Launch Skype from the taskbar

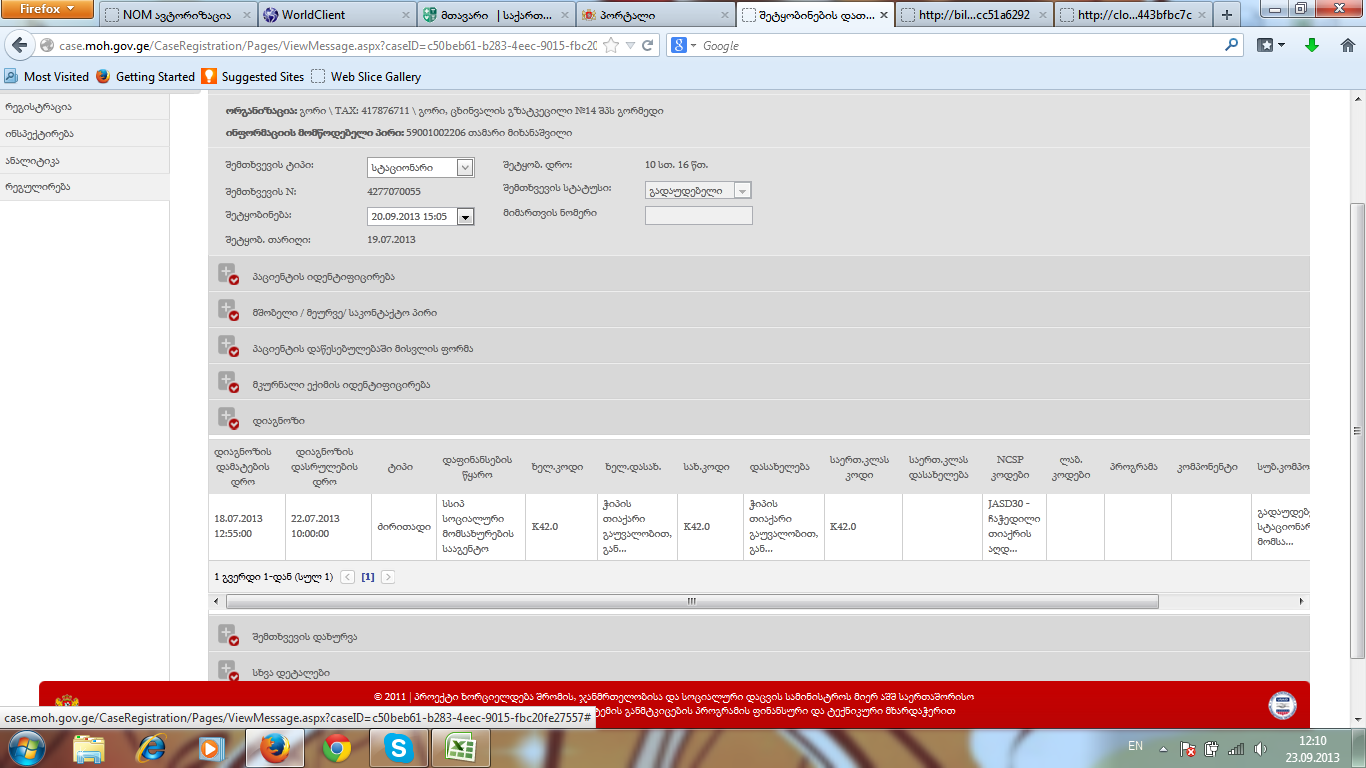tap(398, 748)
